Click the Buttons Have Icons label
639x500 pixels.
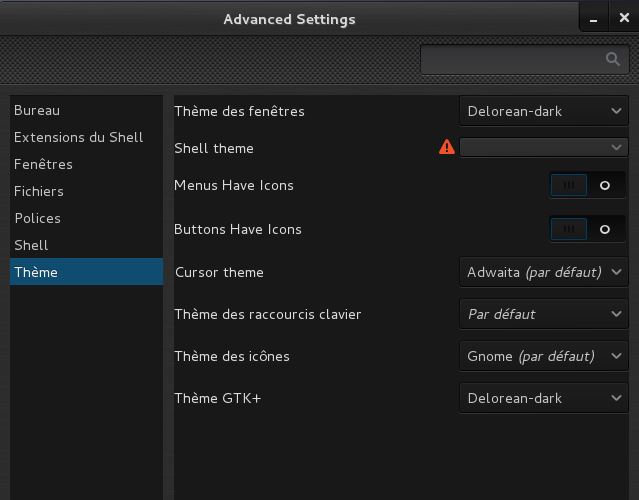pos(238,229)
